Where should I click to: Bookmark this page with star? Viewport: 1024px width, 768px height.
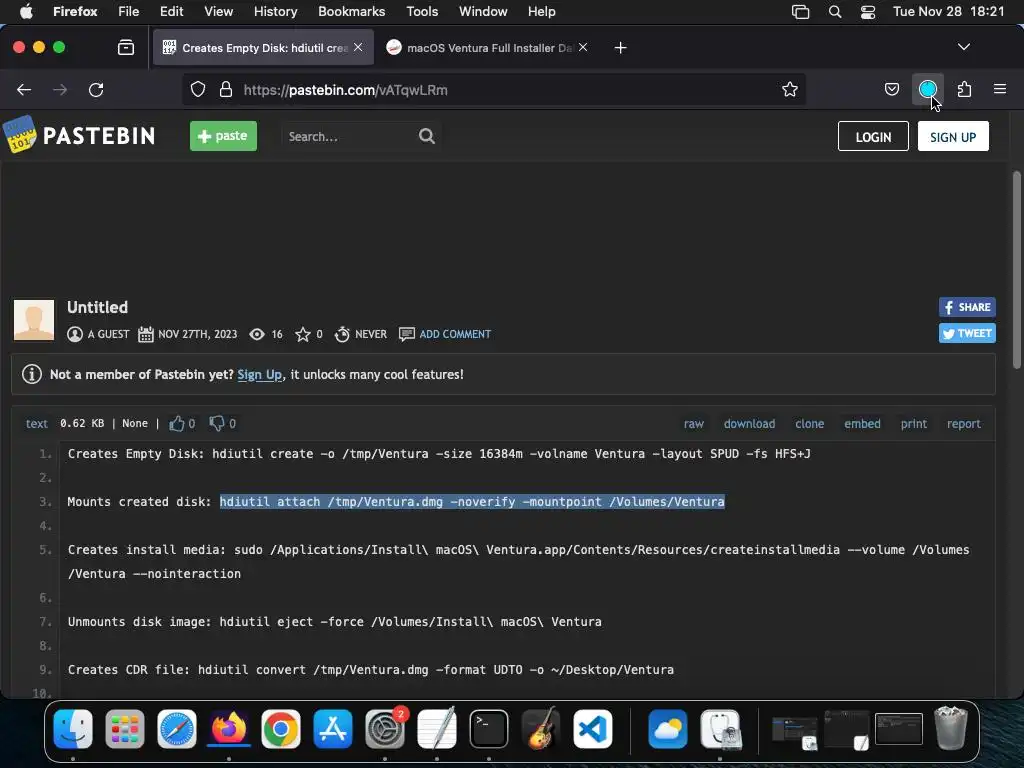coord(790,89)
